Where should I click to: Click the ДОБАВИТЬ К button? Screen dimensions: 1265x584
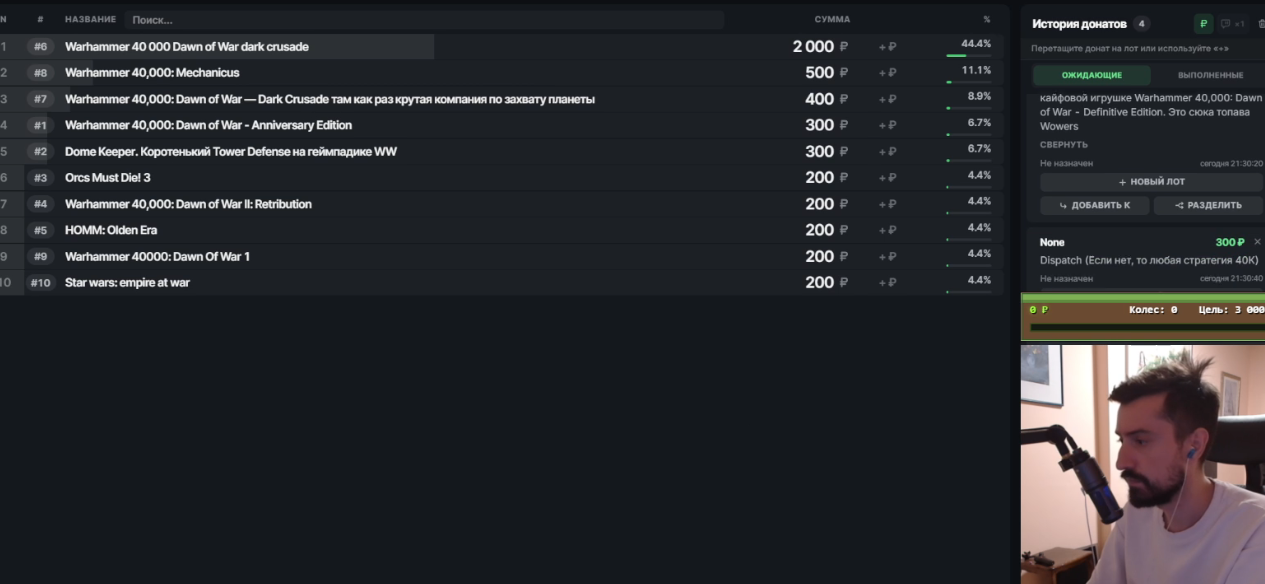pos(1095,205)
